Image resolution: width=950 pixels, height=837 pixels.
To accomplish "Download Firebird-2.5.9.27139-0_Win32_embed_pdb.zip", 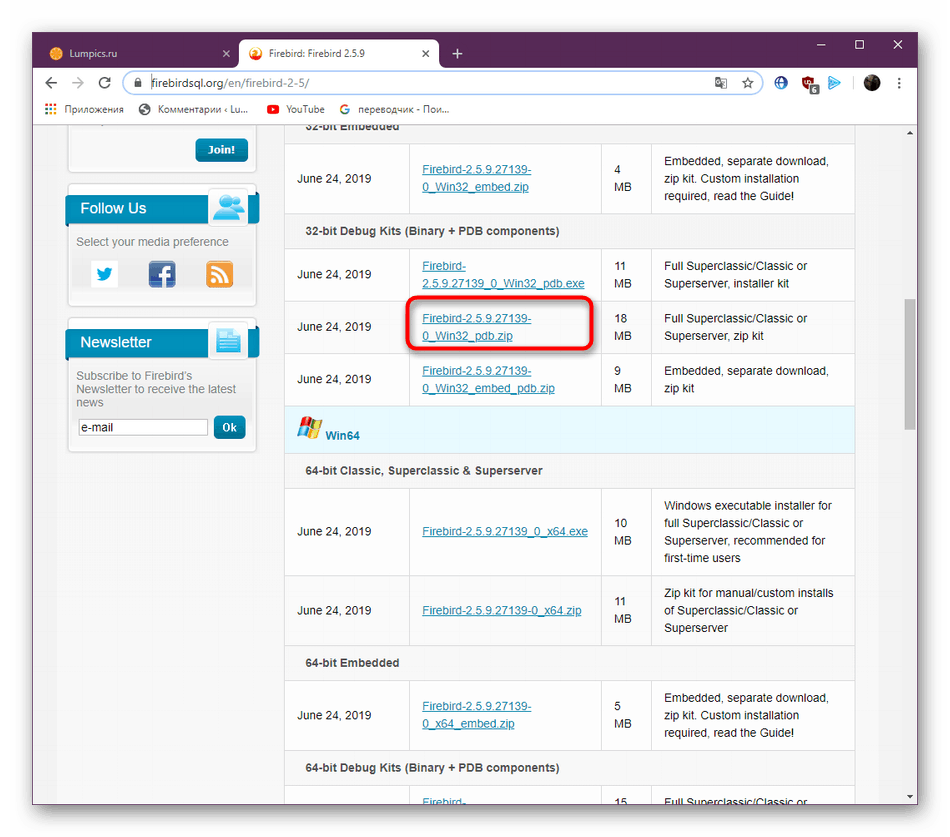I will (488, 379).
